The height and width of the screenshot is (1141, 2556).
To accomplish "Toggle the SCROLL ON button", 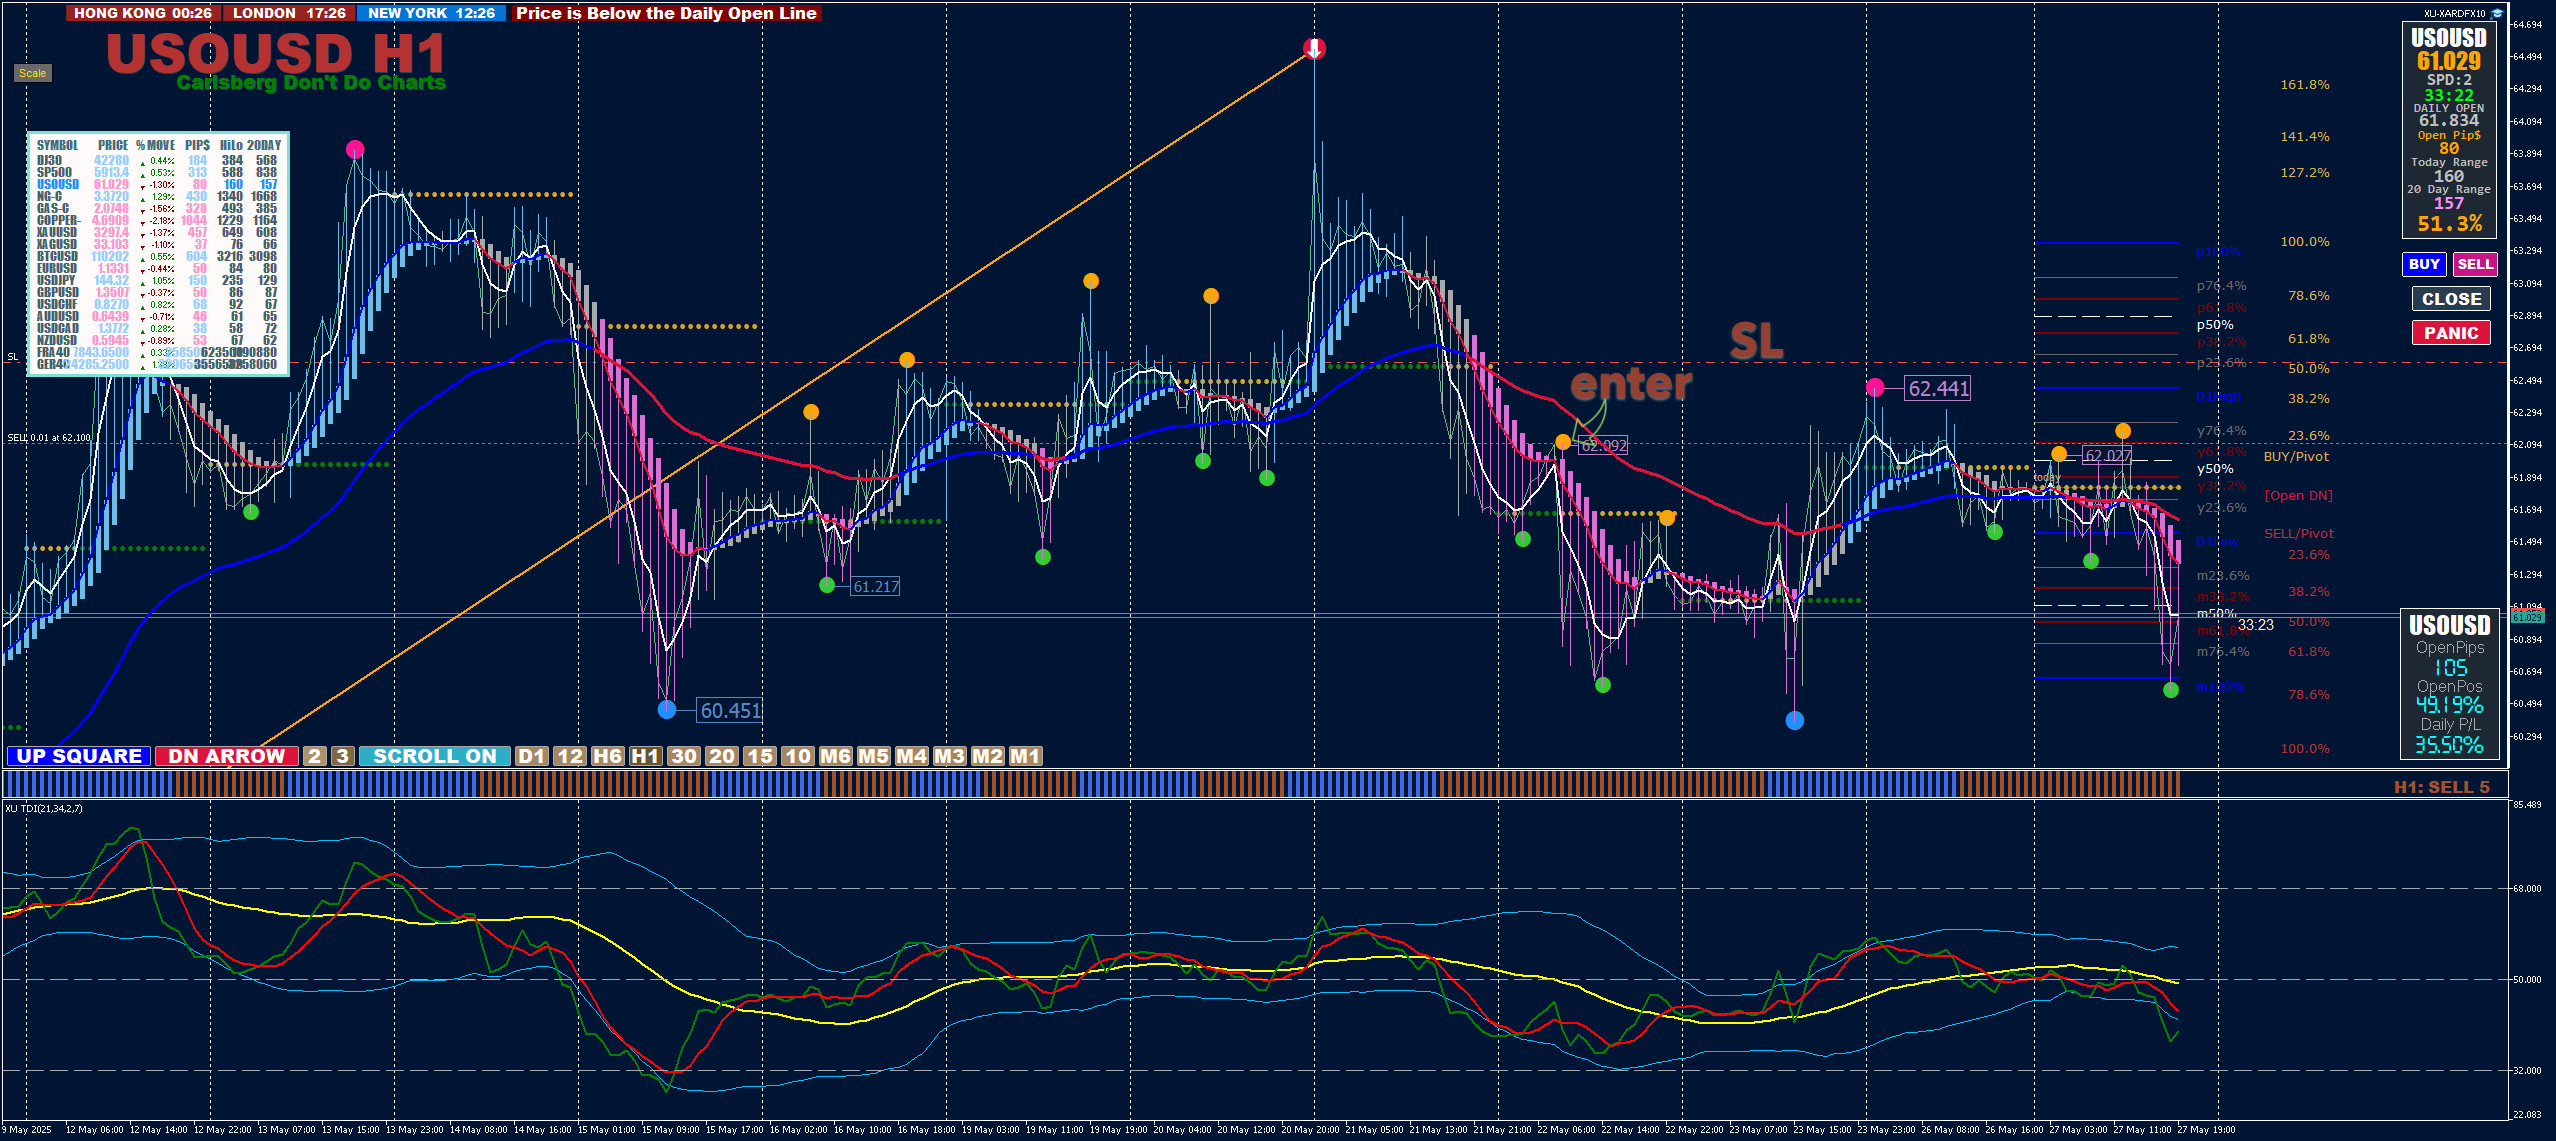I will coord(435,756).
